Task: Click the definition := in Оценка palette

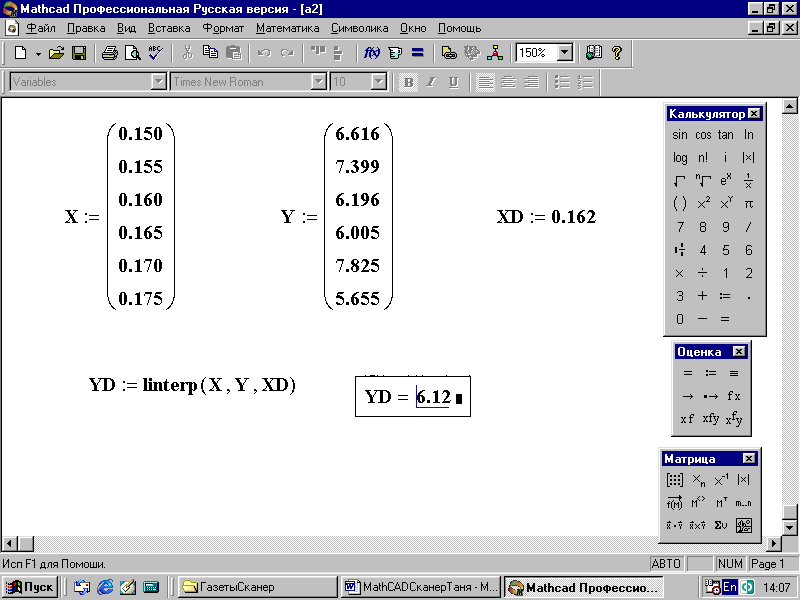Action: (x=711, y=373)
